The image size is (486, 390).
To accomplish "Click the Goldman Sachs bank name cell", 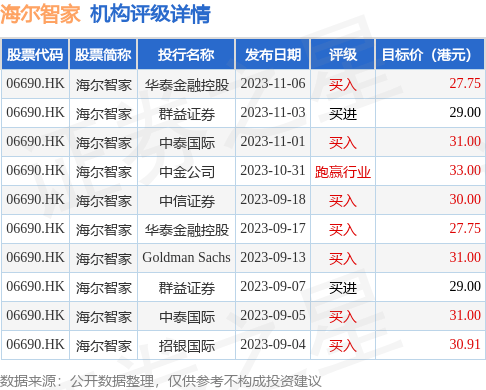I will 186,258.
